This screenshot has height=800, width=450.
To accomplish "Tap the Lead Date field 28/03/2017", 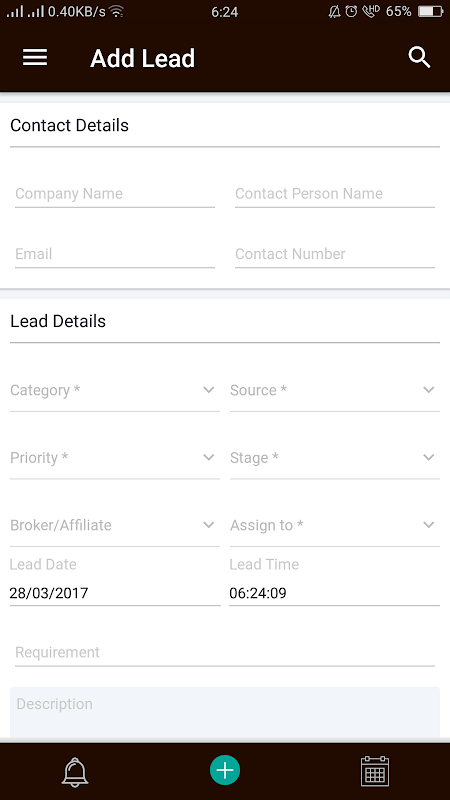I will click(x=115, y=593).
